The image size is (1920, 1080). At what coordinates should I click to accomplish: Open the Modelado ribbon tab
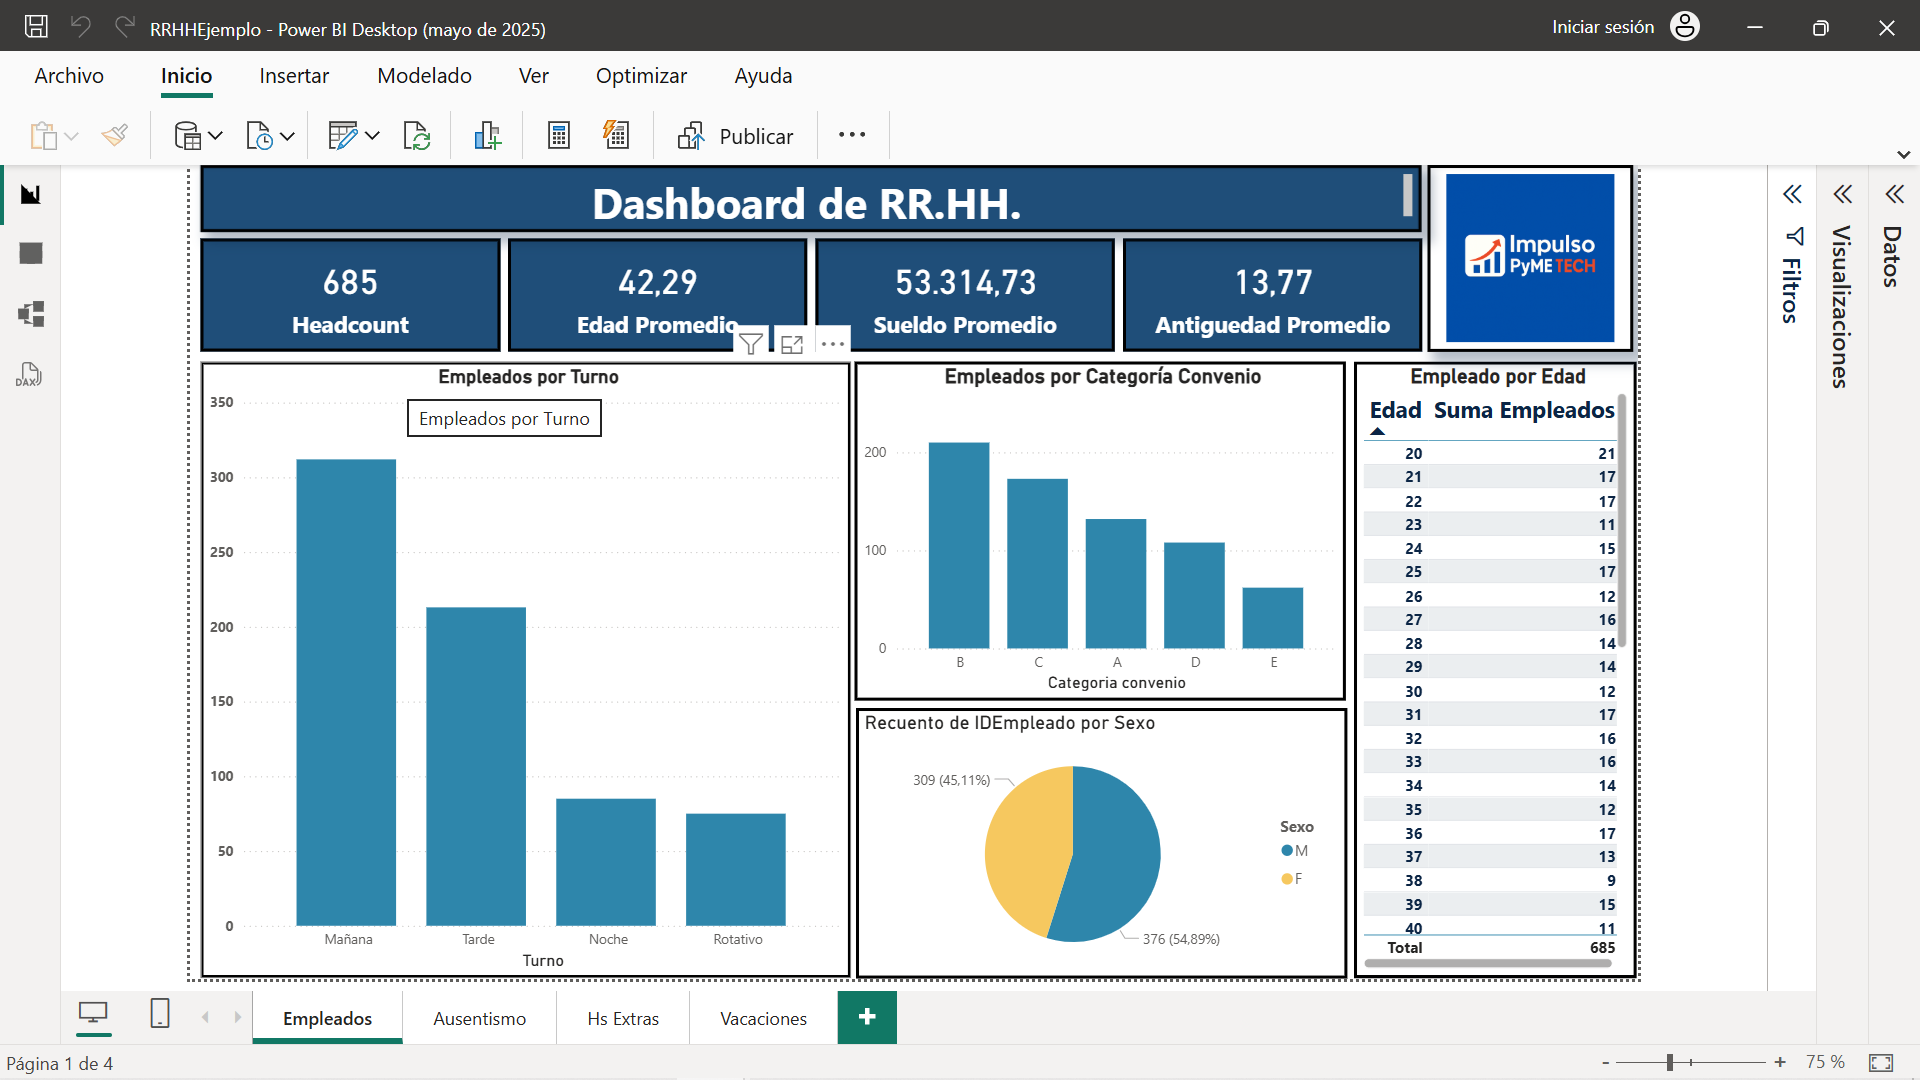point(424,76)
